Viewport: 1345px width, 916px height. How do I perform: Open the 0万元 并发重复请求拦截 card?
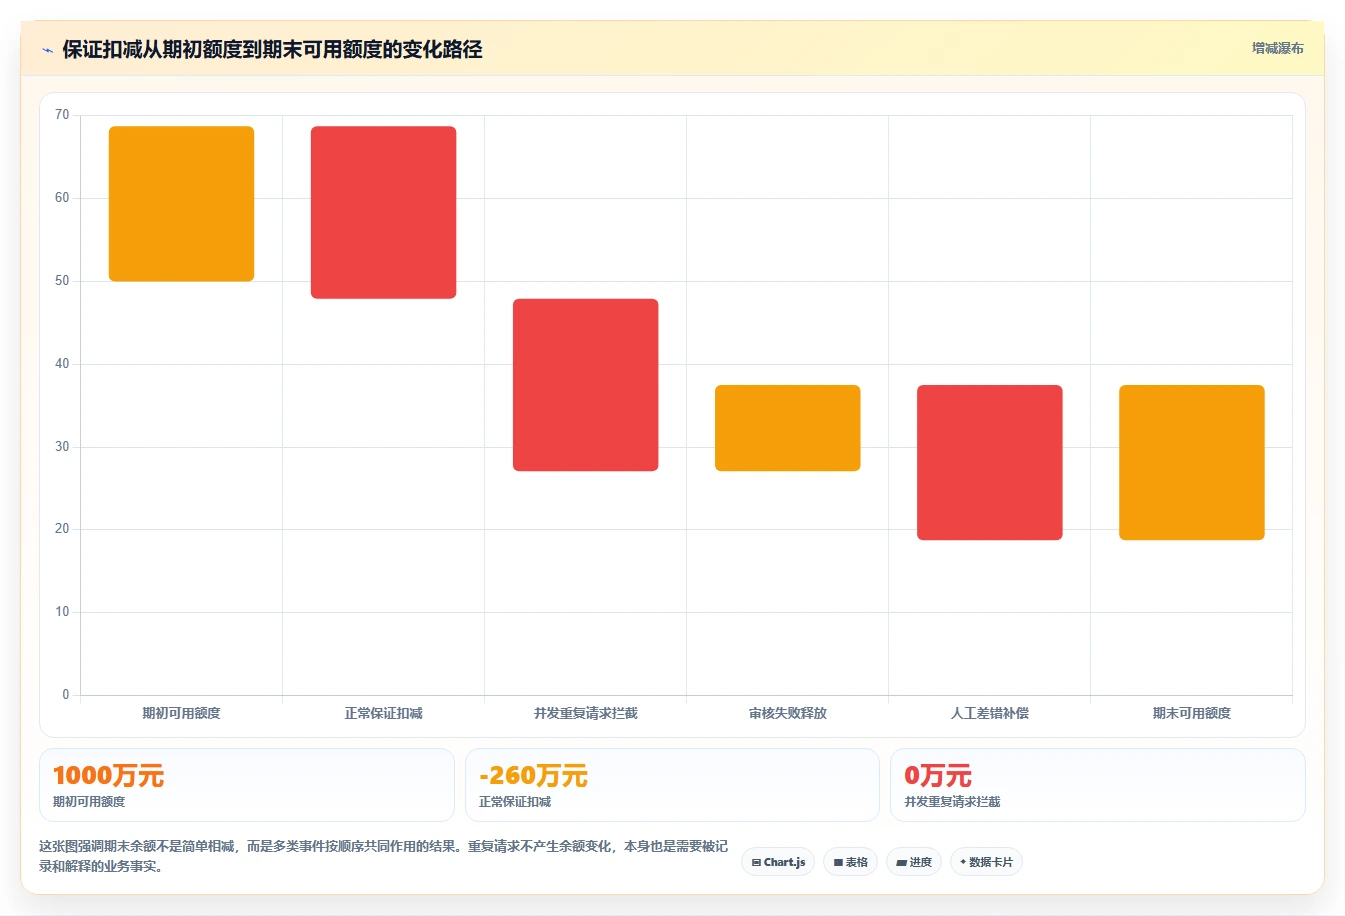click(x=1097, y=785)
